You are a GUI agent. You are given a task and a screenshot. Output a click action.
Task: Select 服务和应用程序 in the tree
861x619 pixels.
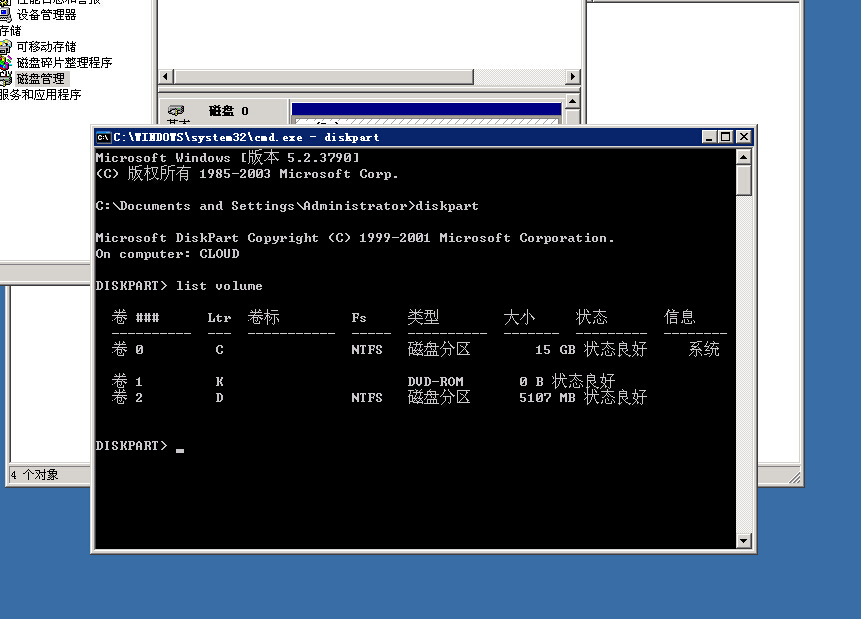(x=41, y=94)
